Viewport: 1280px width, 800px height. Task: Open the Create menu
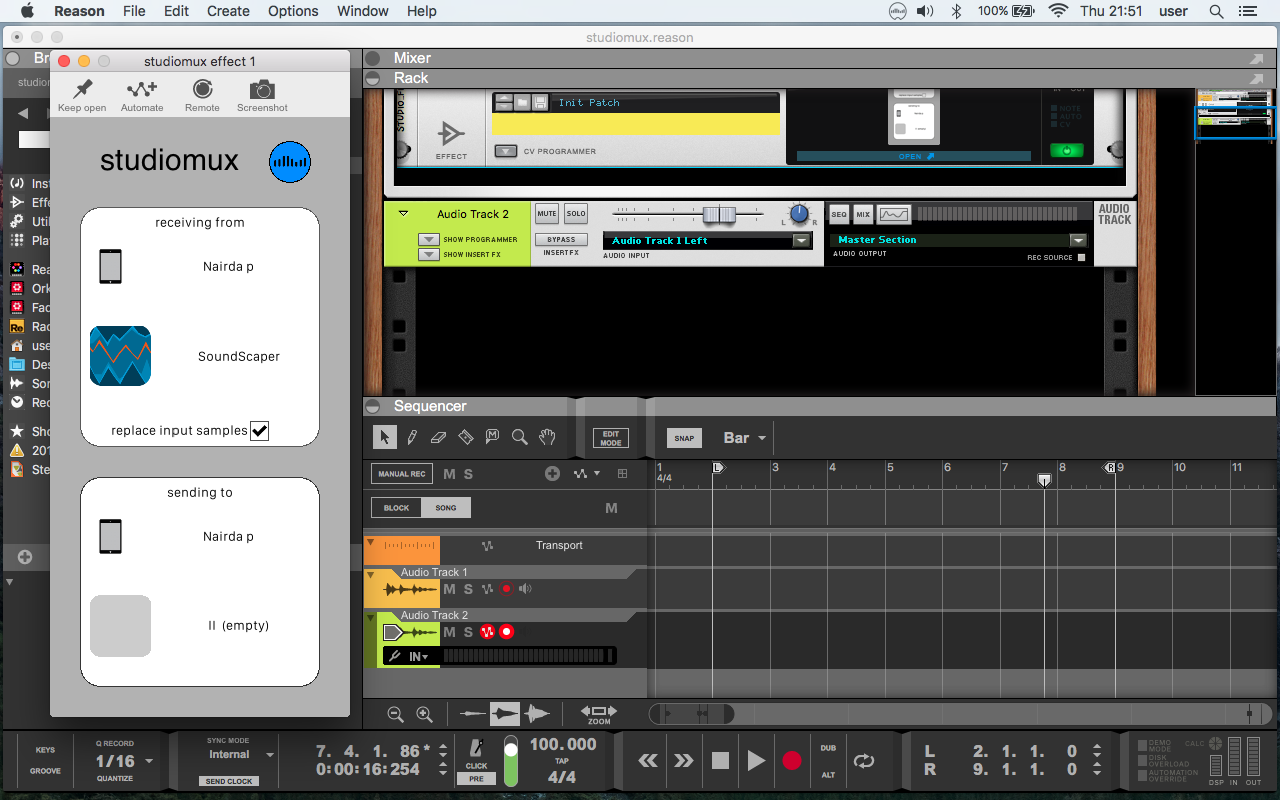[228, 11]
